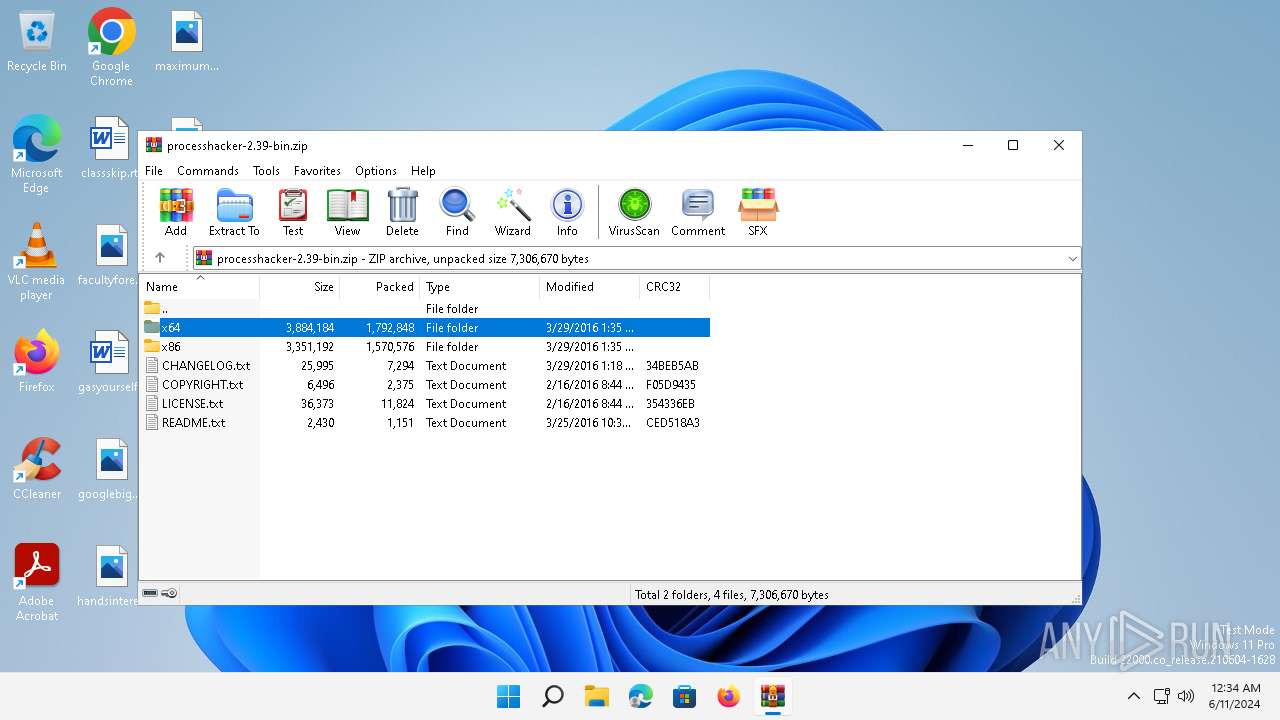Click the Delete trash can icon
This screenshot has width=1280, height=720.
(x=402, y=212)
